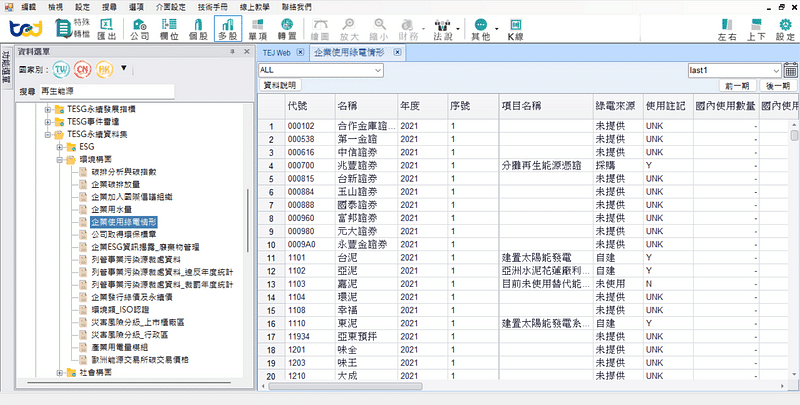
Task: Open the K線 candlestick chart icon
Action: [515, 29]
